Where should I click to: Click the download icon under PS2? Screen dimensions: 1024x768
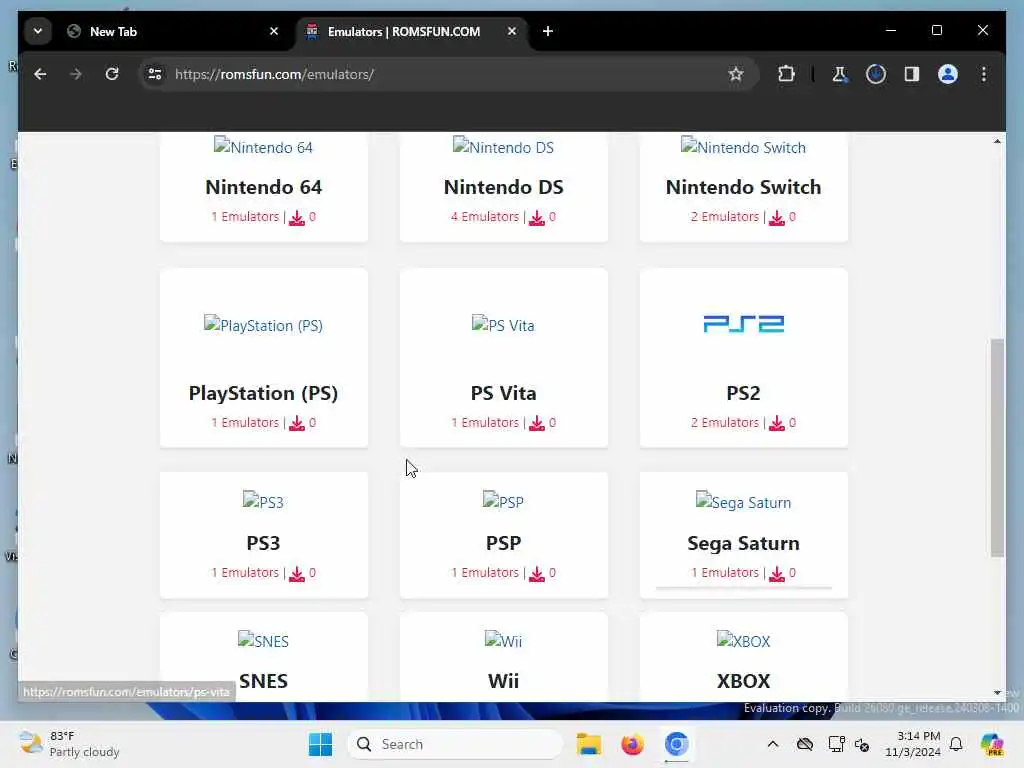point(777,423)
